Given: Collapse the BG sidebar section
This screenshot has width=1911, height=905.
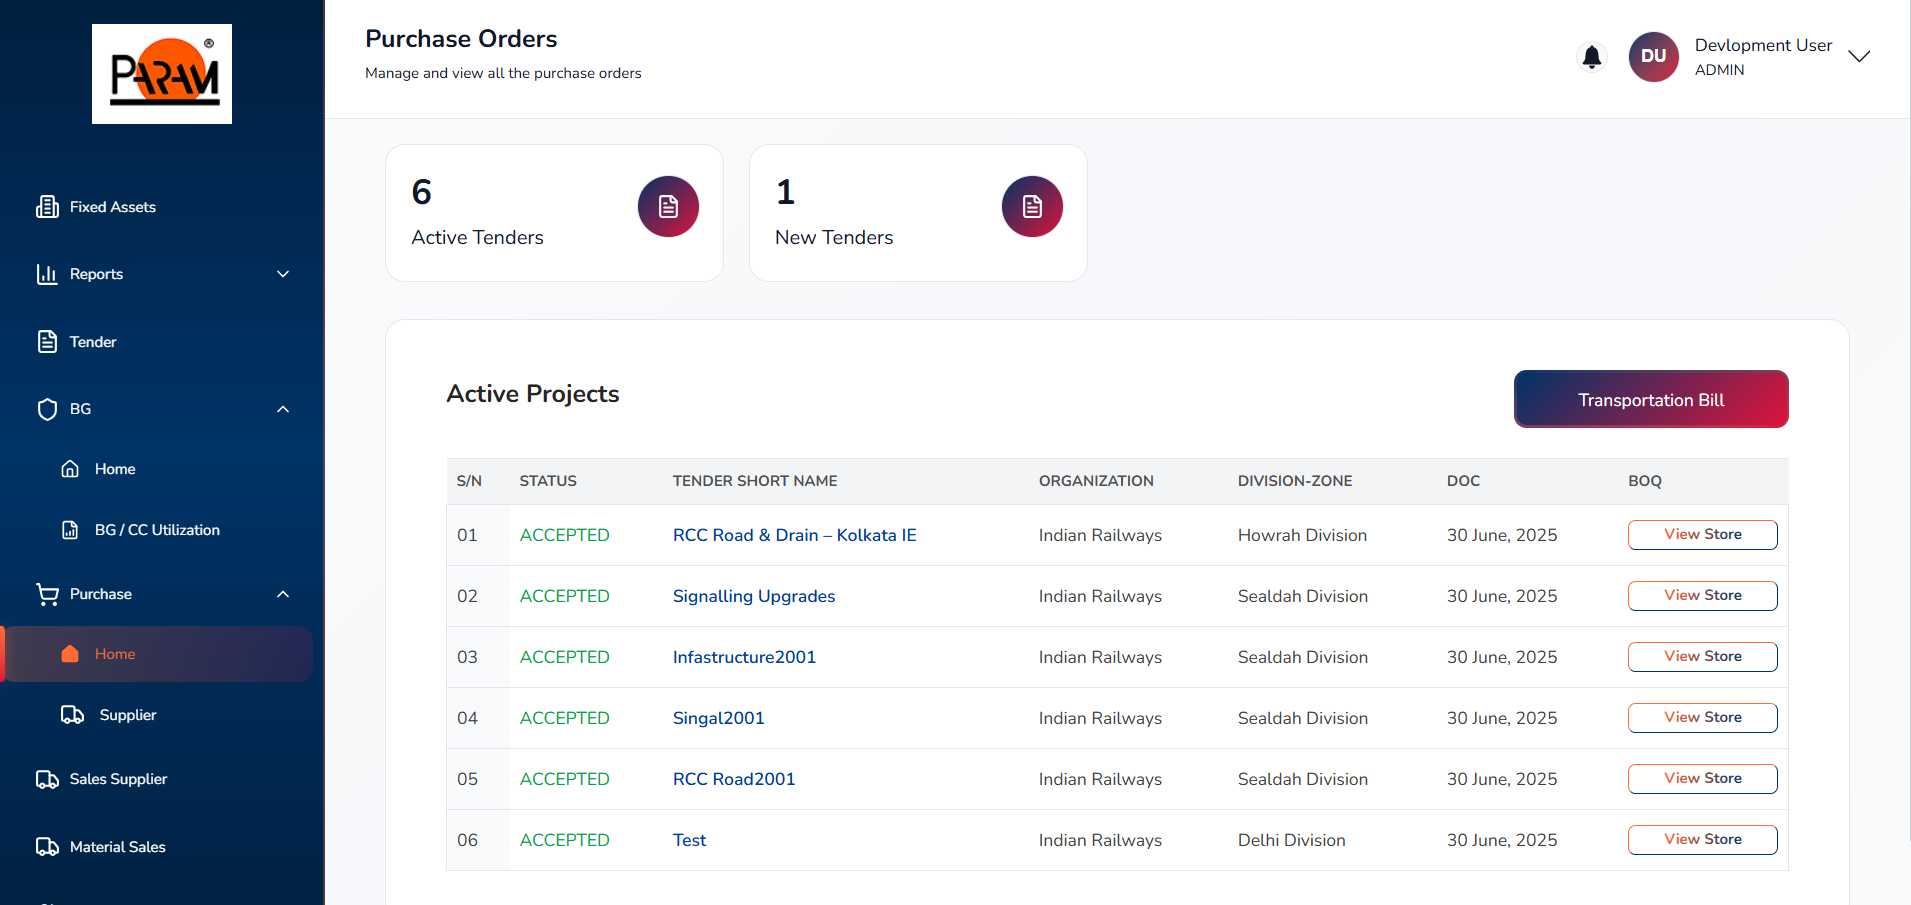Looking at the screenshot, I should point(283,409).
